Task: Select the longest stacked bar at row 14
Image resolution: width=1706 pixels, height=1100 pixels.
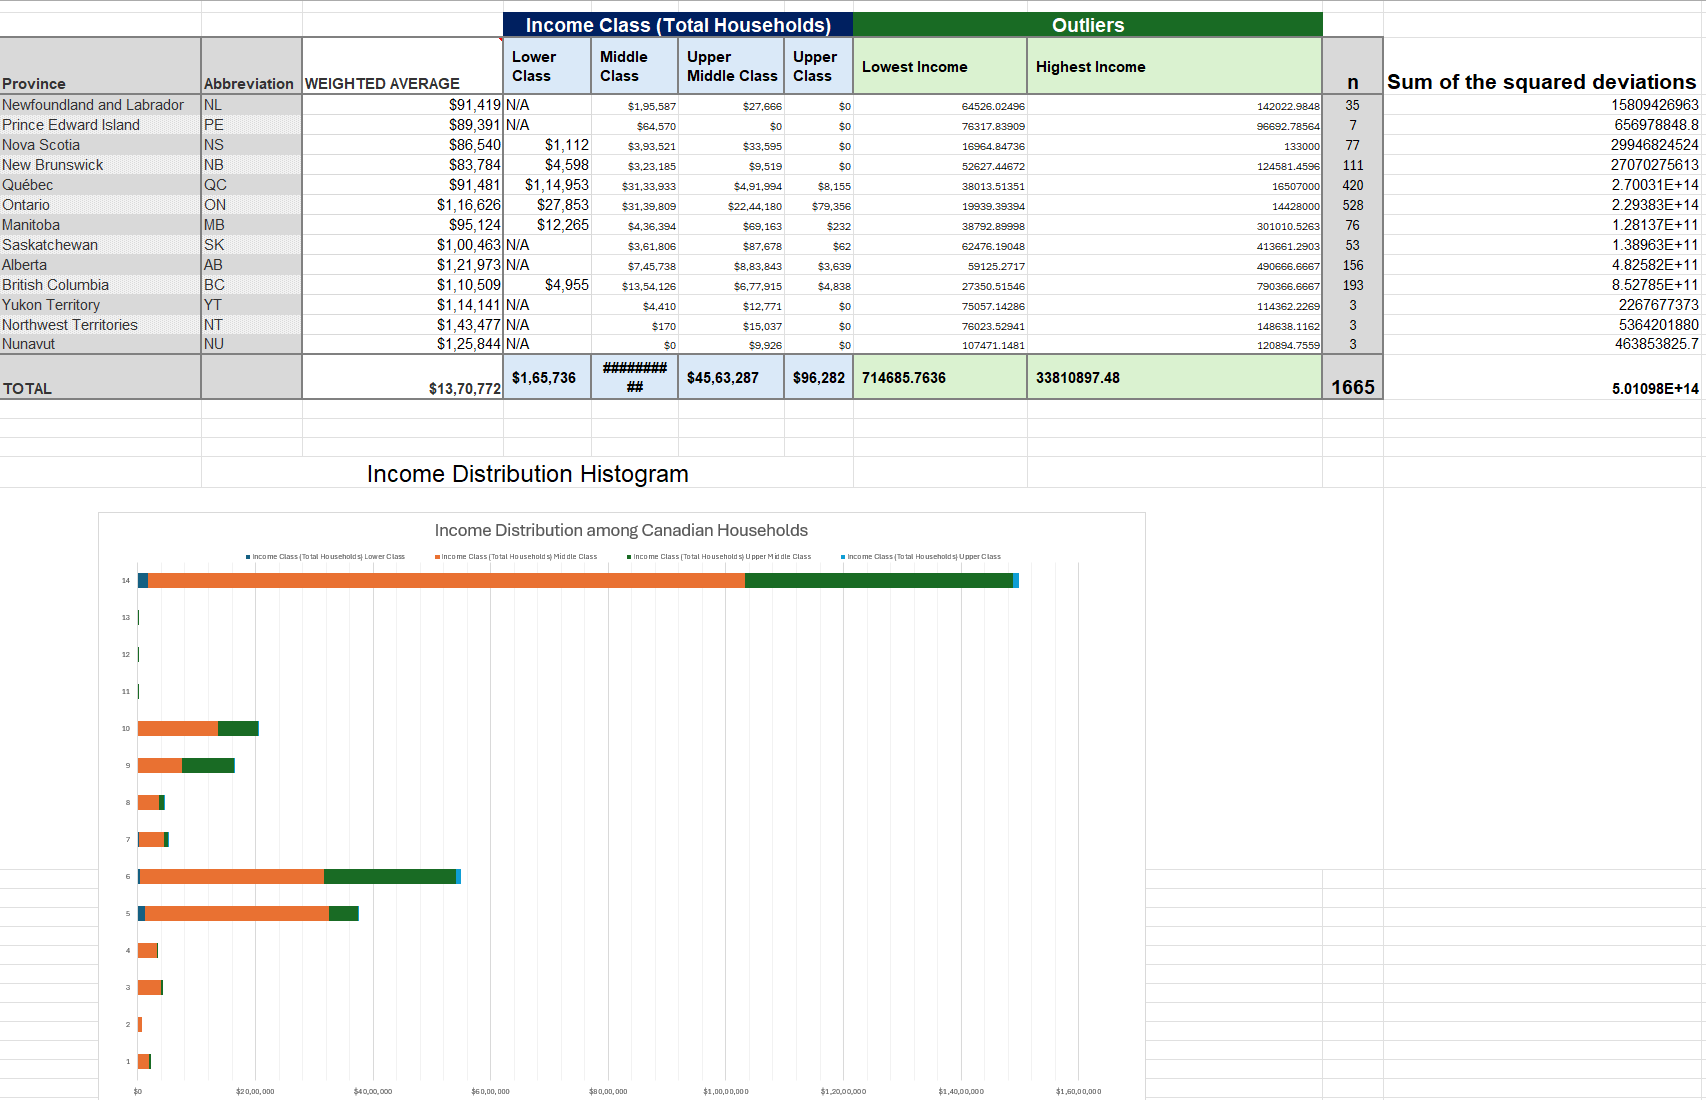Action: point(580,578)
